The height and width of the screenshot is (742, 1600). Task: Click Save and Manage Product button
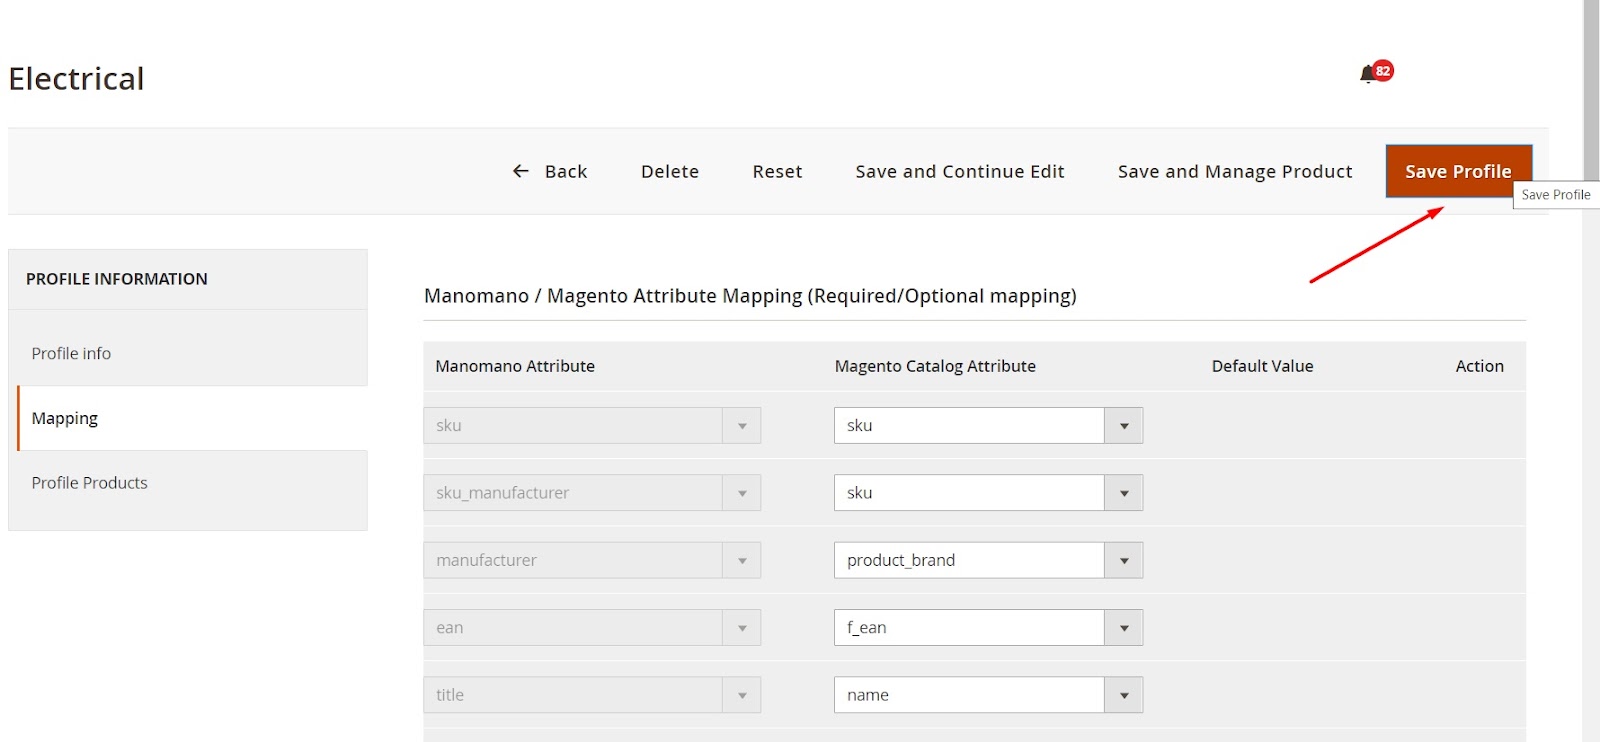pos(1234,171)
